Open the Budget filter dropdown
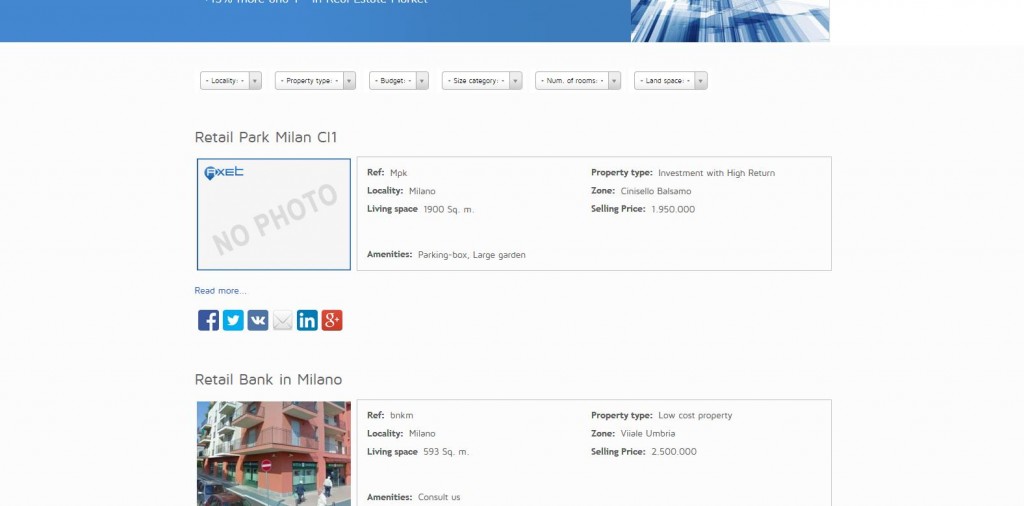The image size is (1024, 506). (x=399, y=81)
